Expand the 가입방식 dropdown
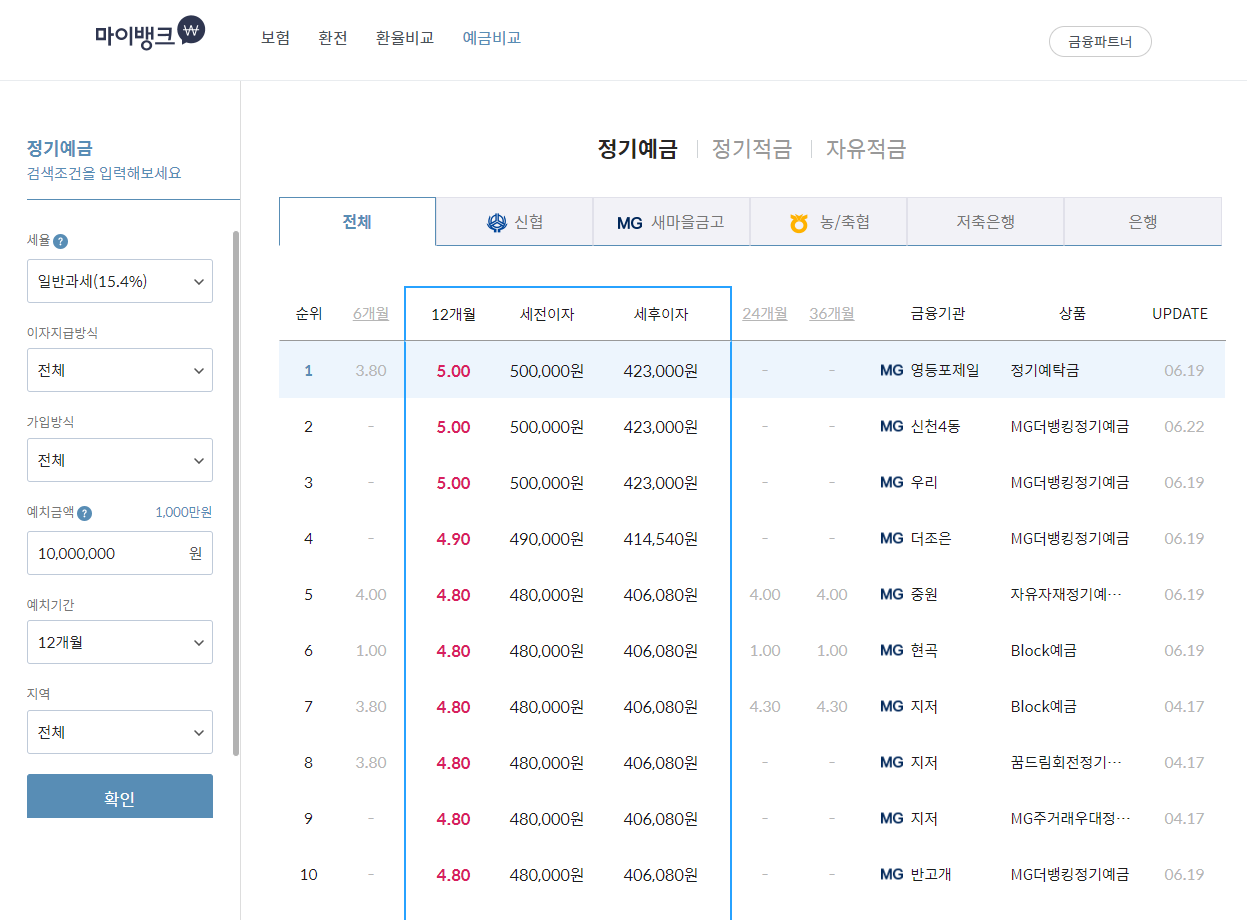This screenshot has width=1247, height=920. pos(120,460)
